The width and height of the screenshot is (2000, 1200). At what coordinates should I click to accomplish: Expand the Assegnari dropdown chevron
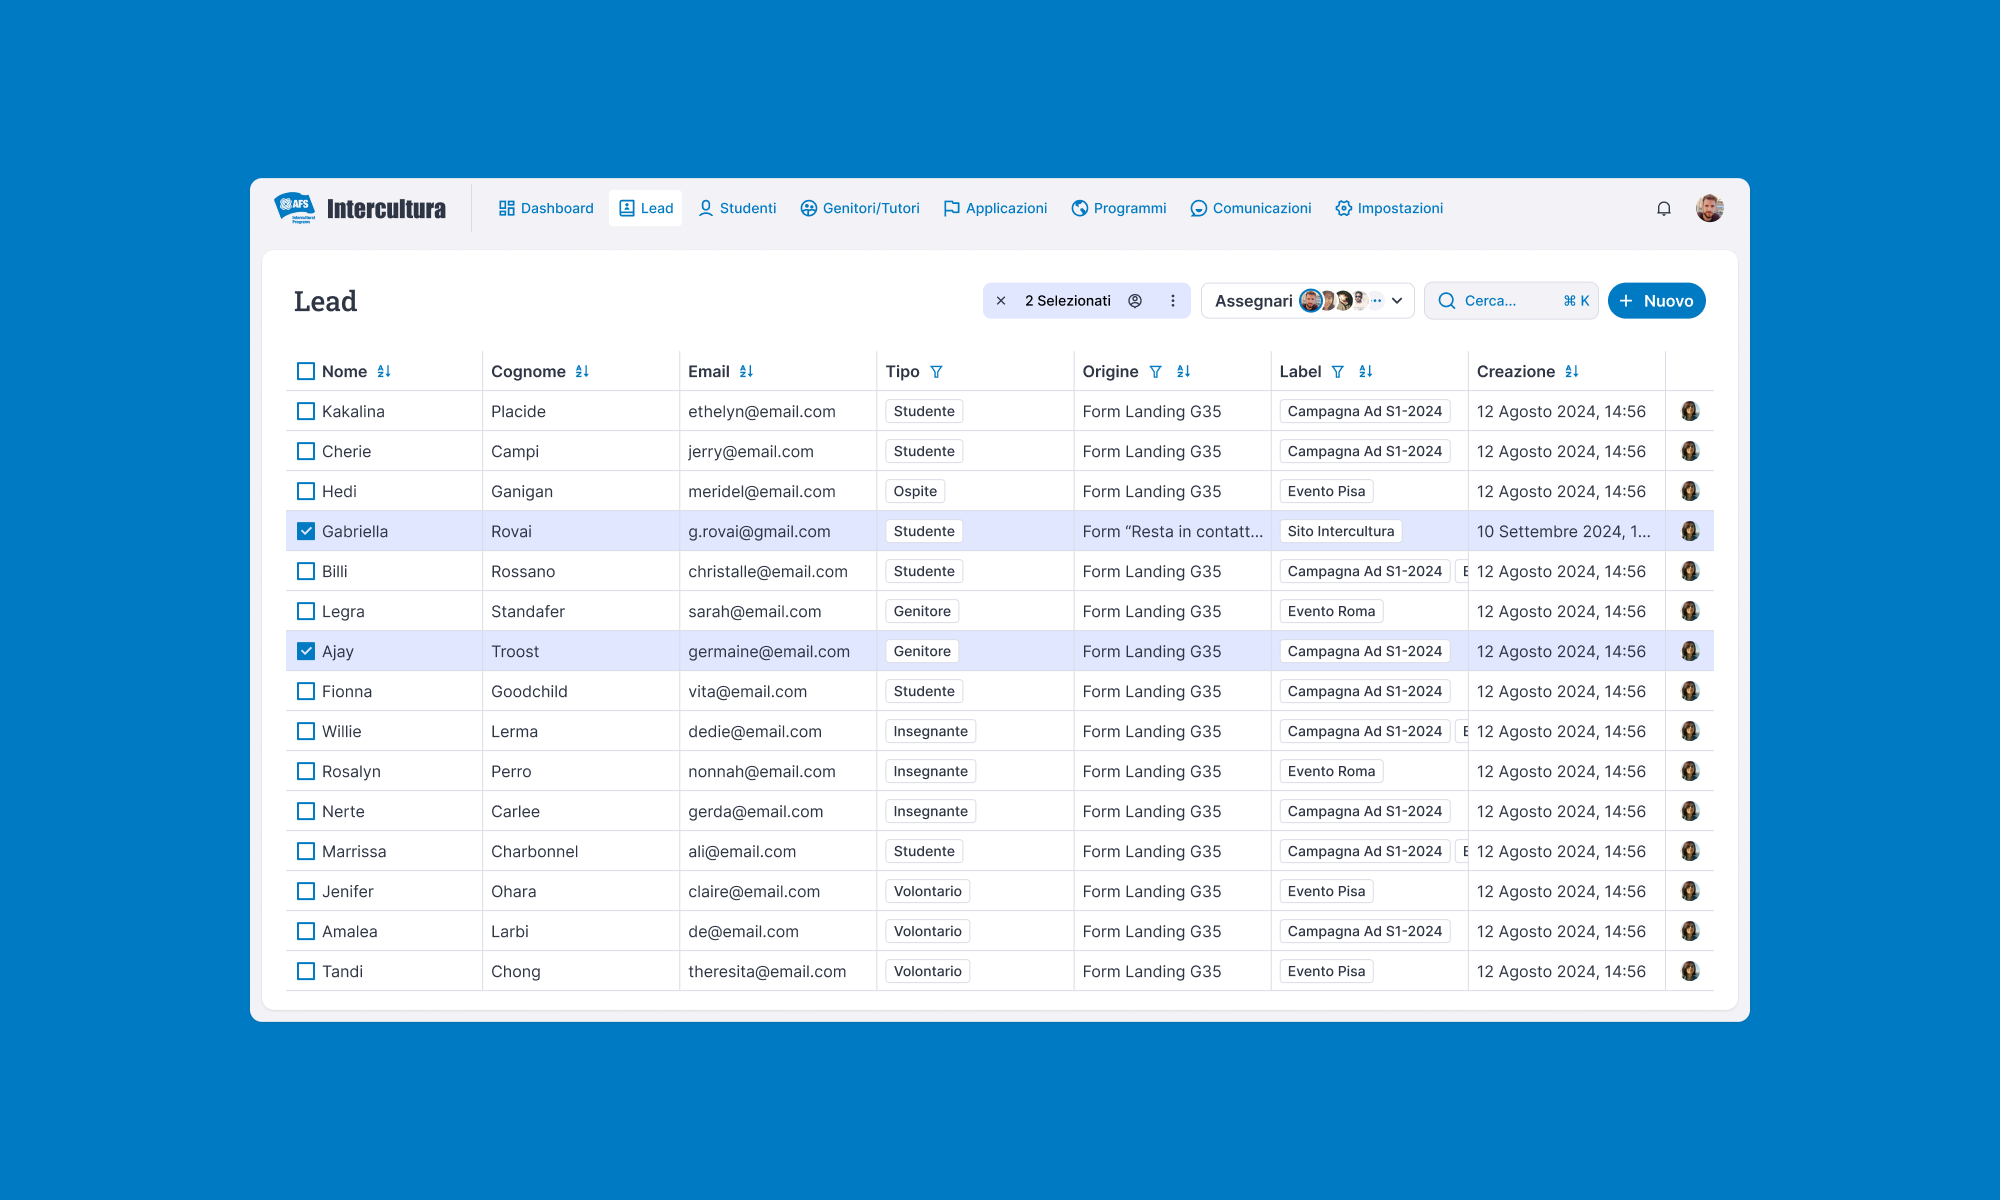pos(1397,301)
